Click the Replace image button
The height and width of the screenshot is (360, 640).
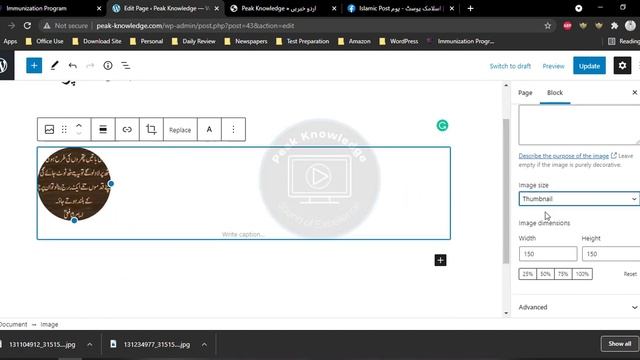[180, 130]
